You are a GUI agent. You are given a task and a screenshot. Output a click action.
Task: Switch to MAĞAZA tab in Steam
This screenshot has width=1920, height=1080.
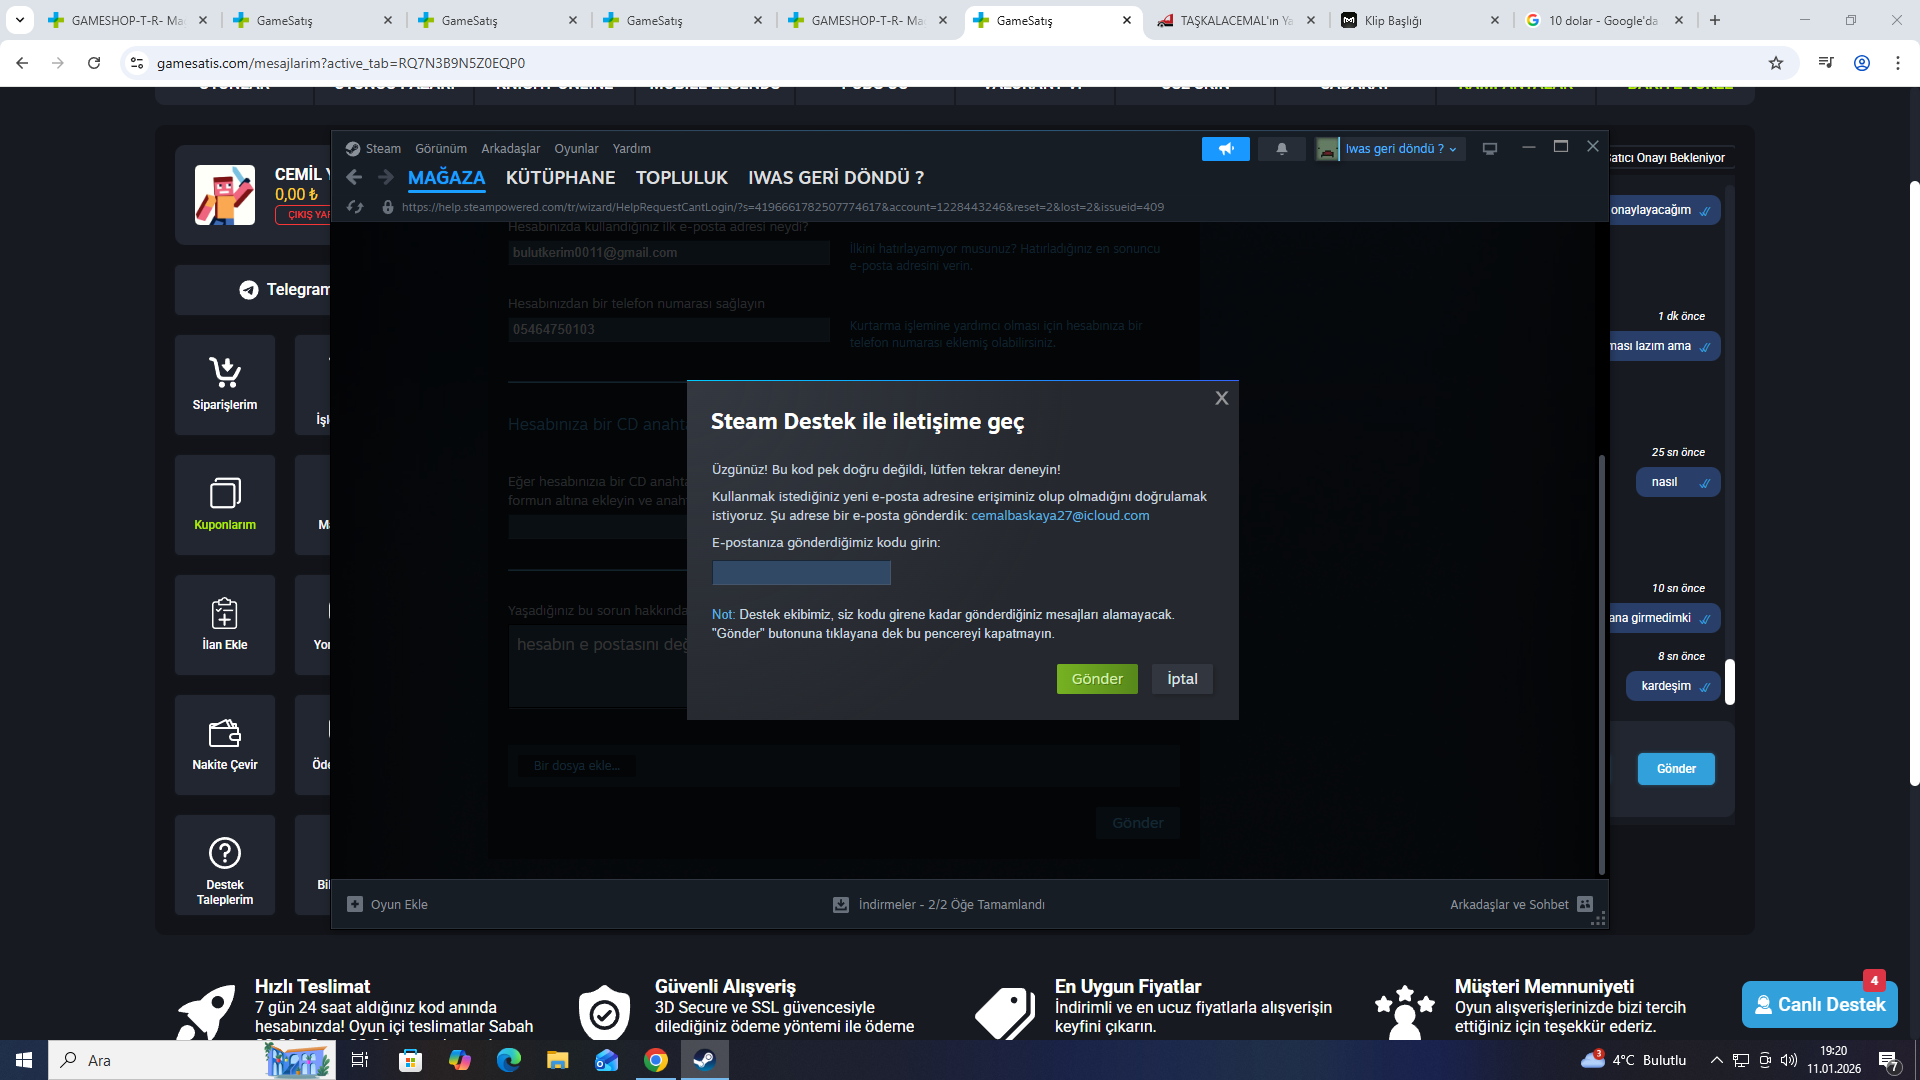pyautogui.click(x=447, y=178)
